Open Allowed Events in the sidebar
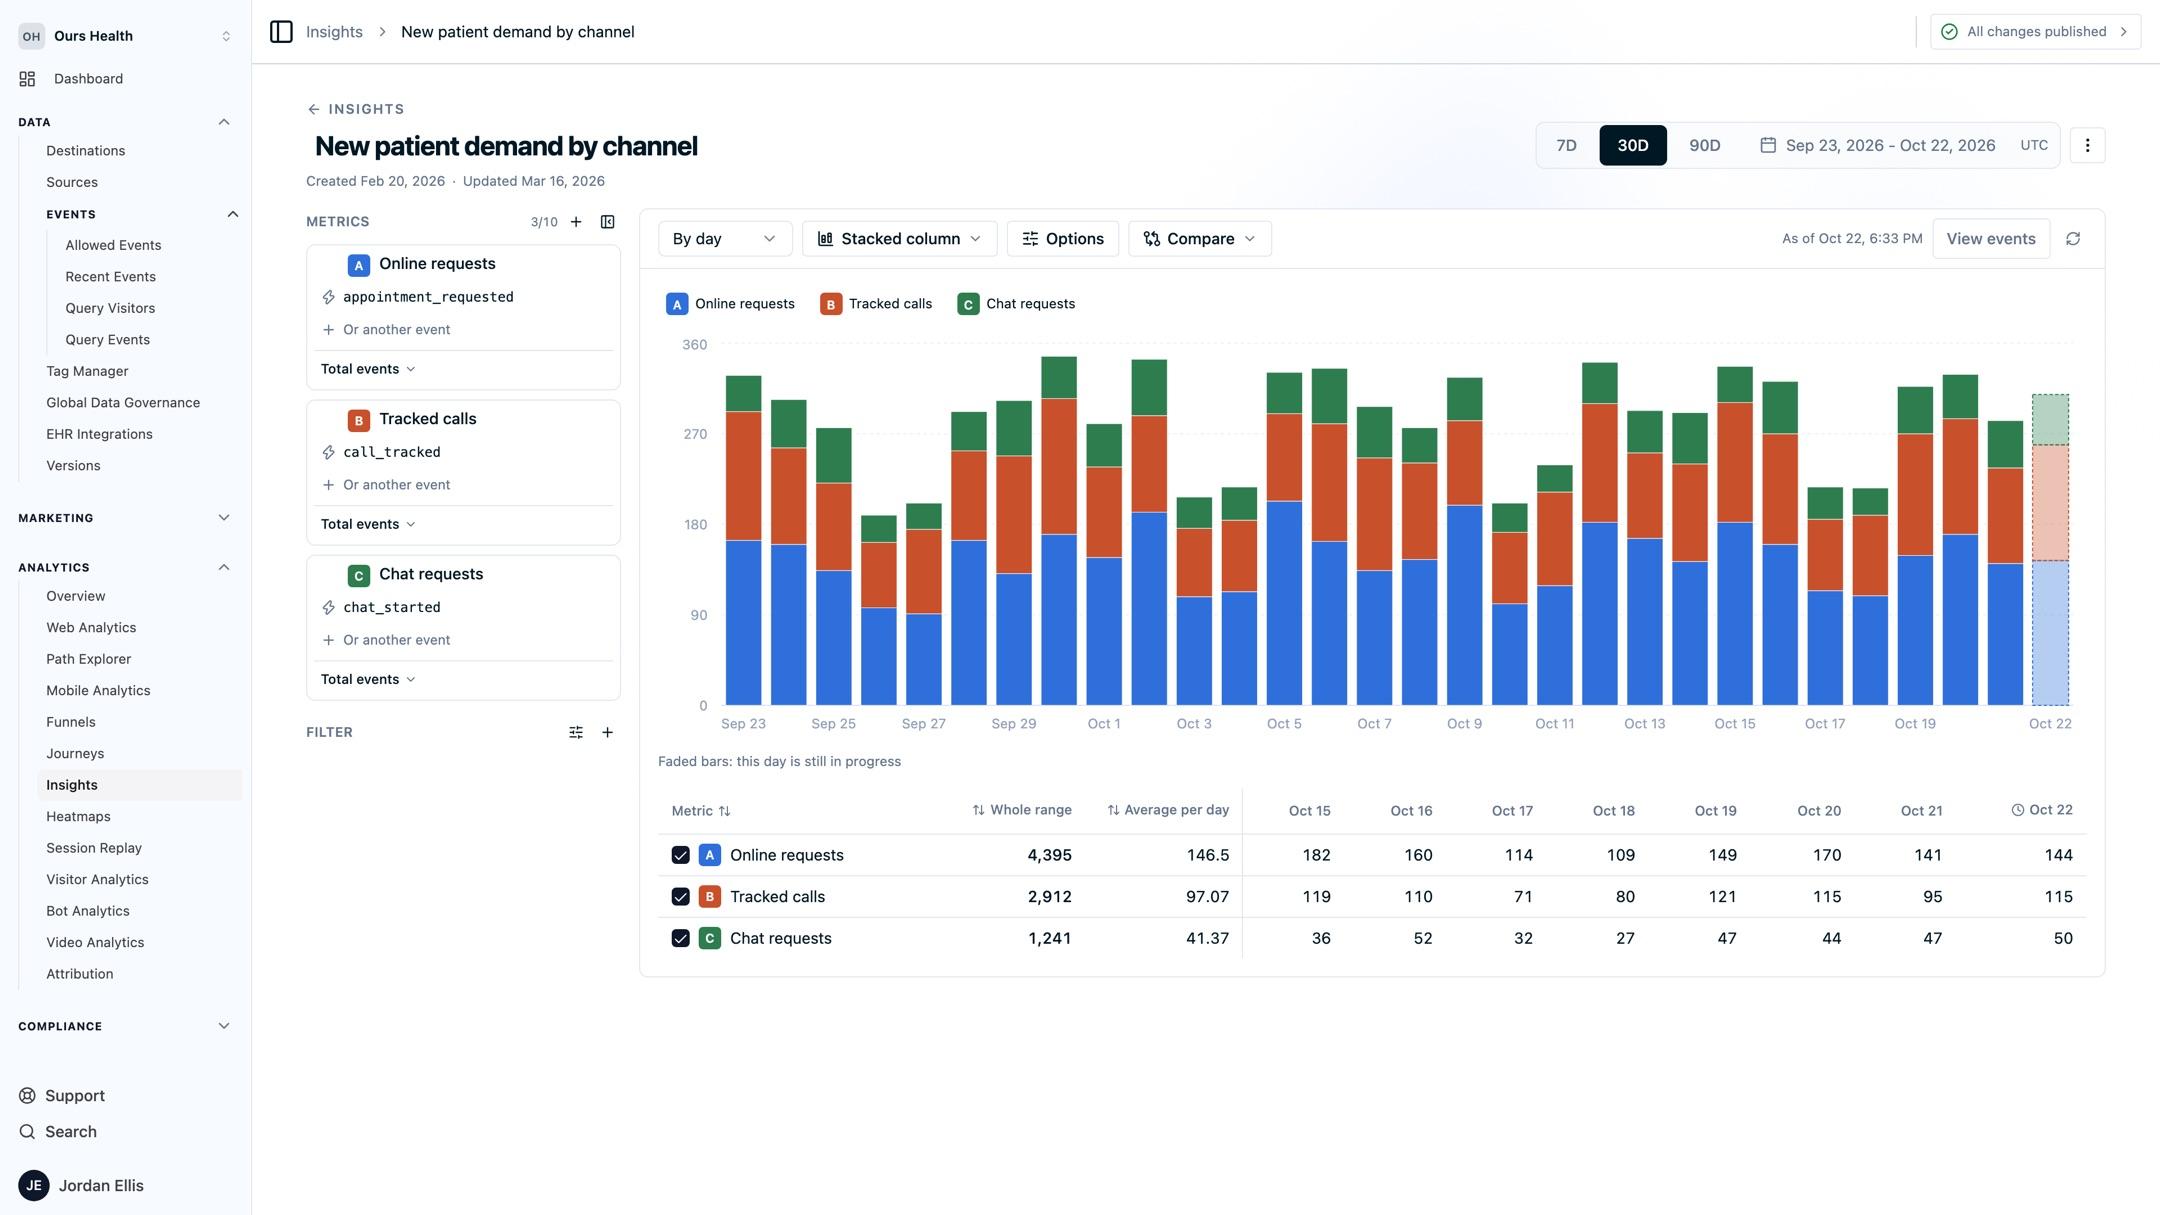The image size is (2160, 1215). click(113, 245)
